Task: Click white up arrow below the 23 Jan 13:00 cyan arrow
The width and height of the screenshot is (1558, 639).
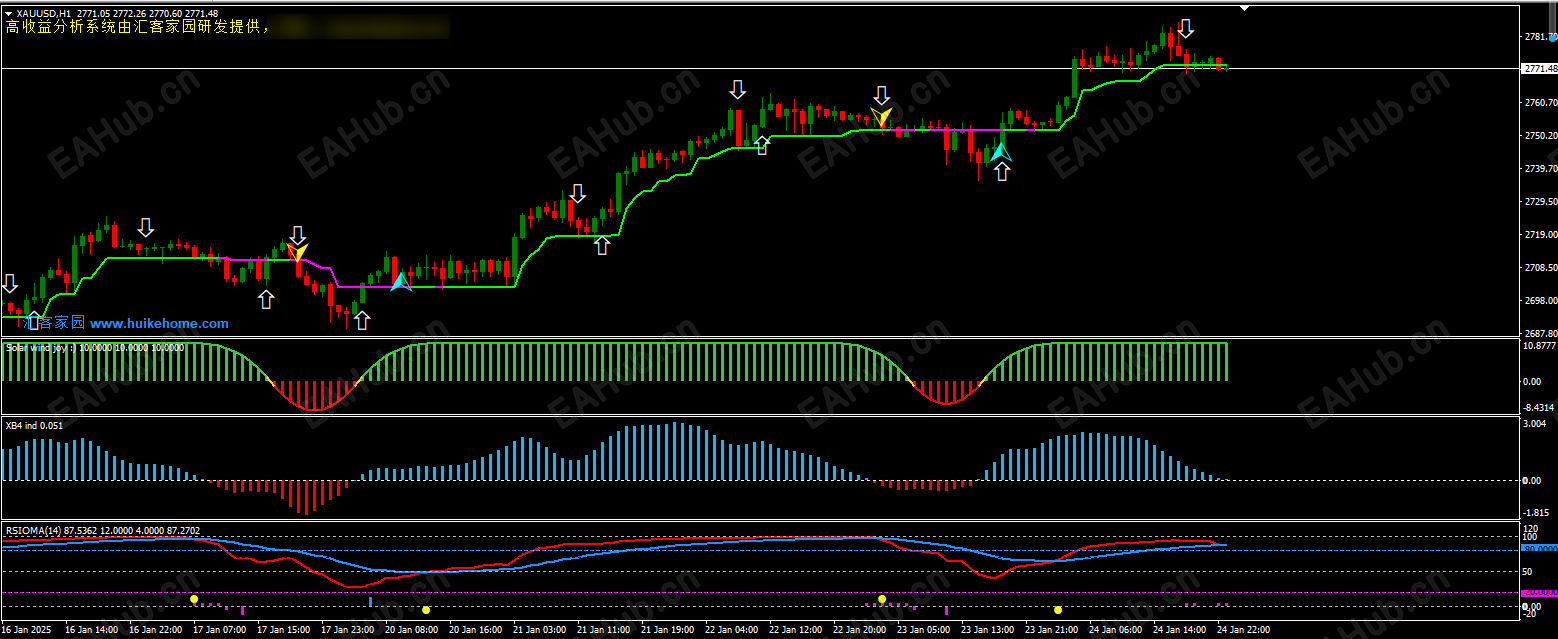Action: pyautogui.click(x=1001, y=172)
